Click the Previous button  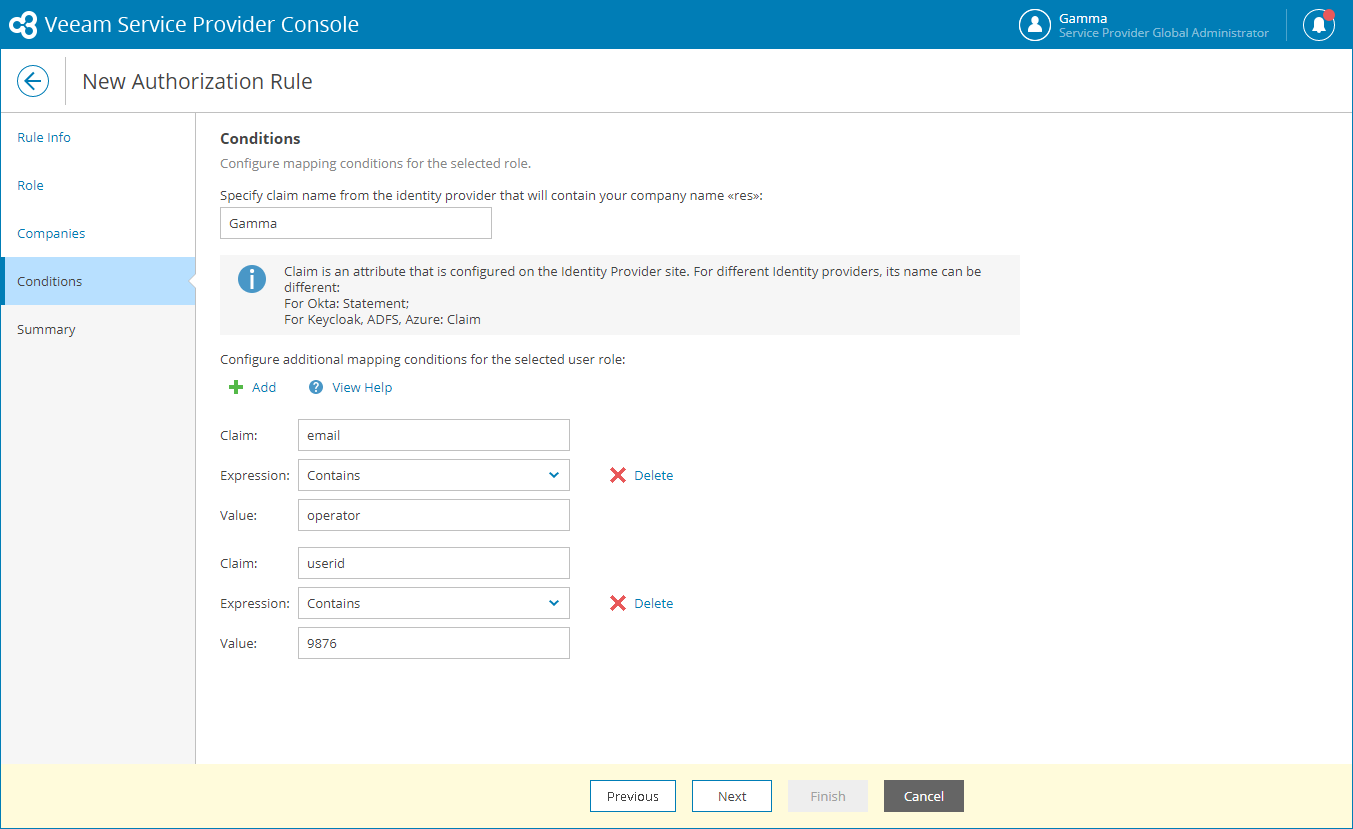(x=632, y=796)
